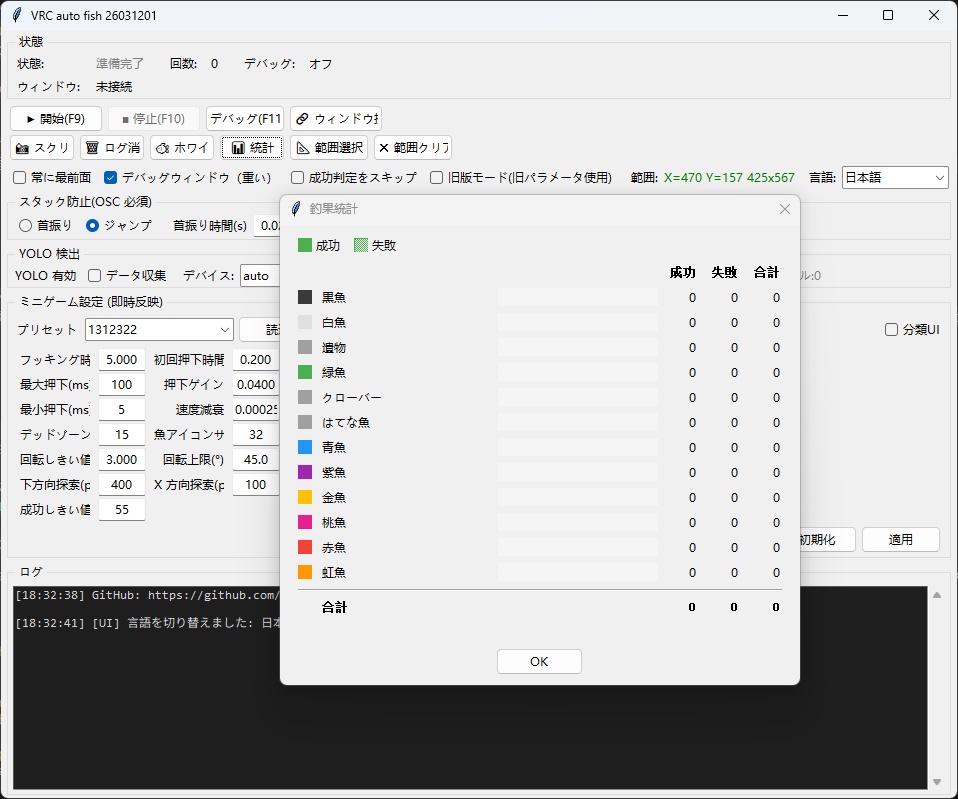The image size is (958, 799).
Task: Click the 範囲選択 region select button
Action: pos(329,148)
